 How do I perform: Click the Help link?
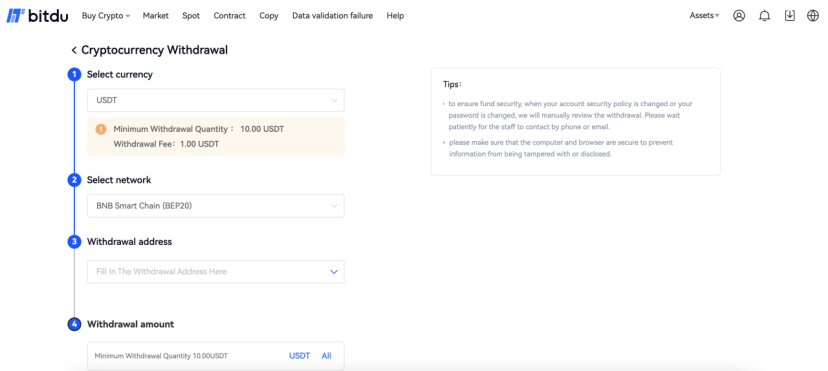395,16
